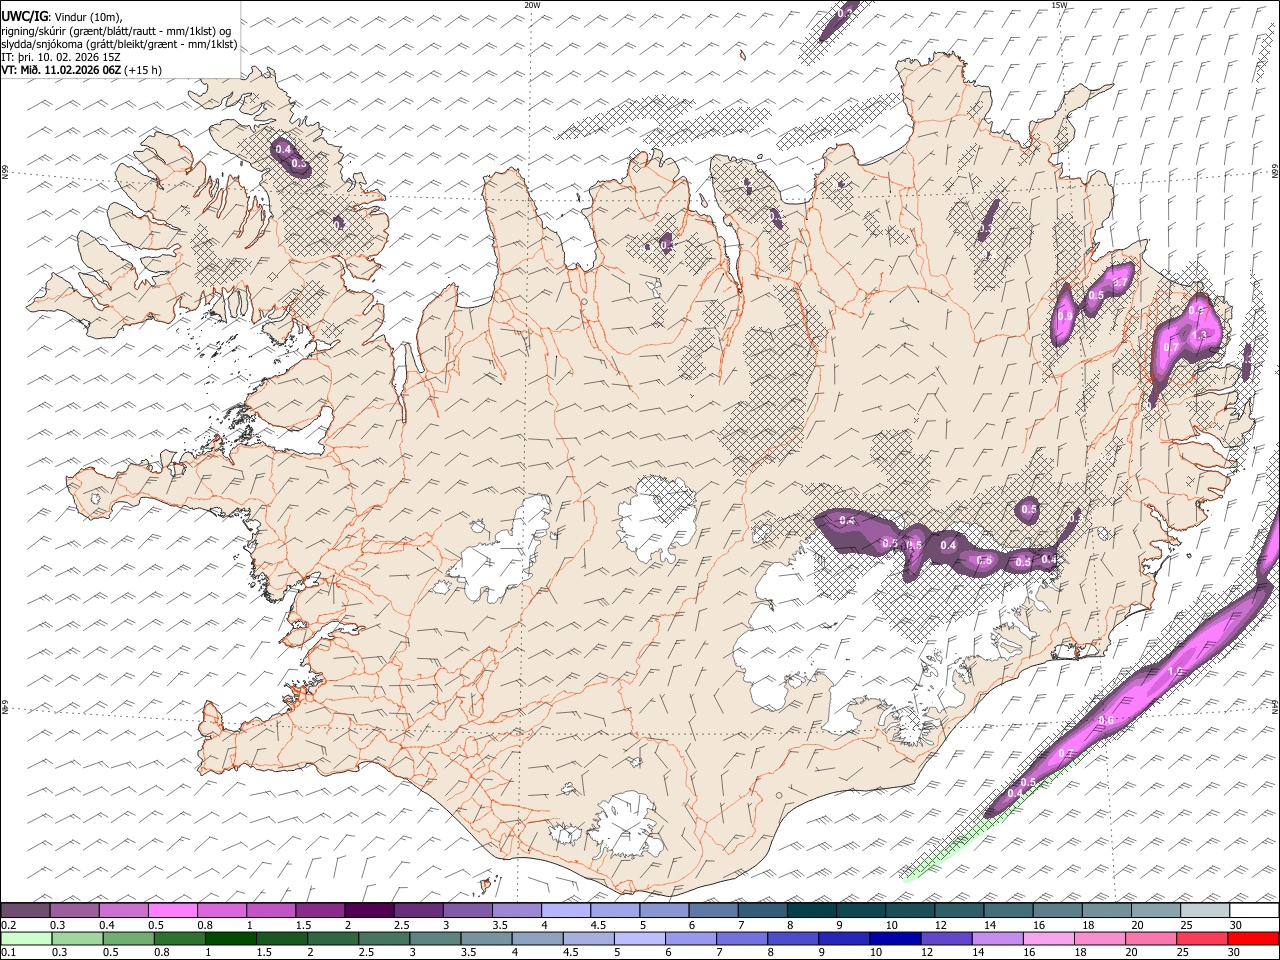Click the 15W longitude label
The width and height of the screenshot is (1280, 960).
(1059, 5)
